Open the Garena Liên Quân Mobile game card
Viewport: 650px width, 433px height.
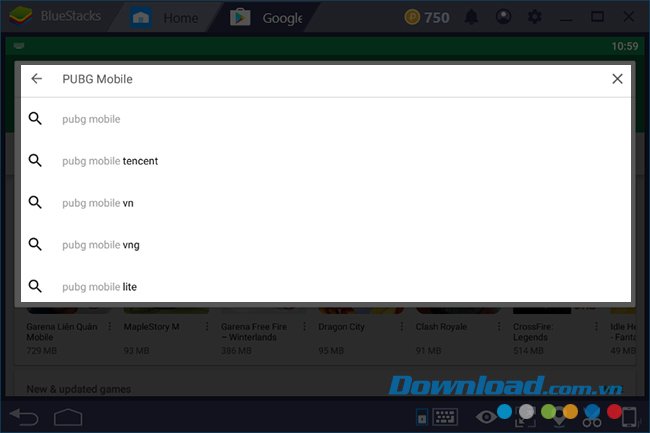[x=68, y=331]
